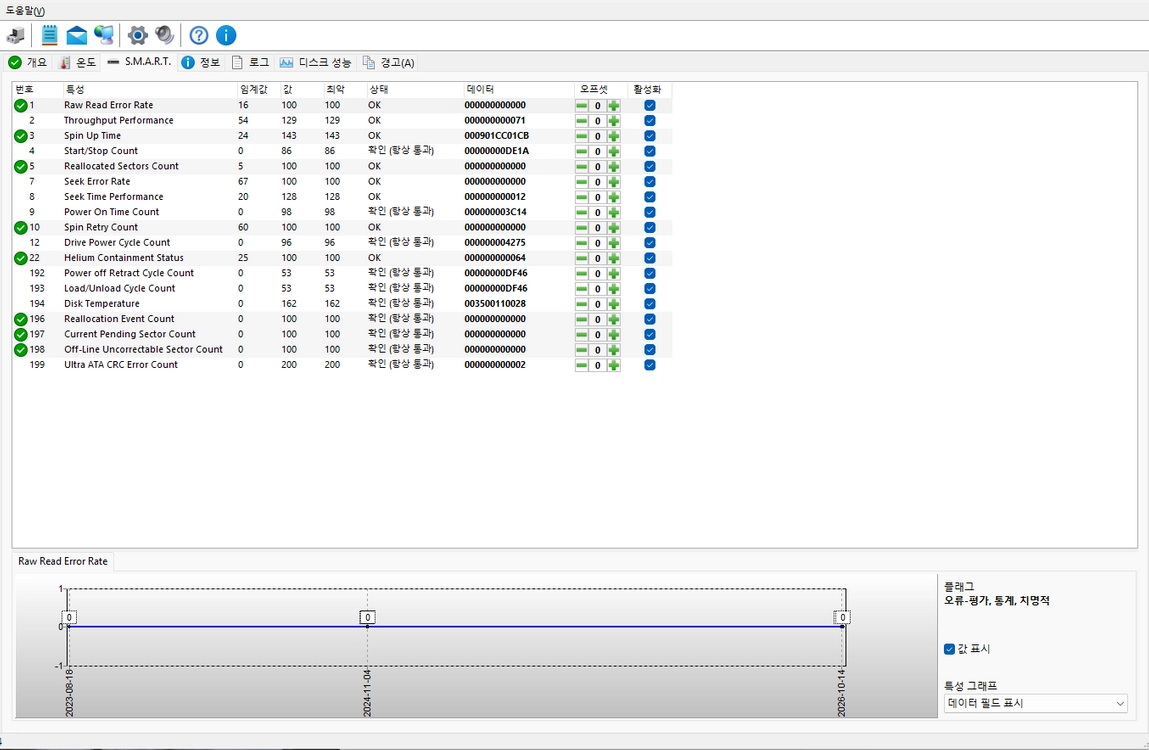Click green check icon on Reallocated Sectors Count row
This screenshot has height=750, width=1149.
(21, 166)
